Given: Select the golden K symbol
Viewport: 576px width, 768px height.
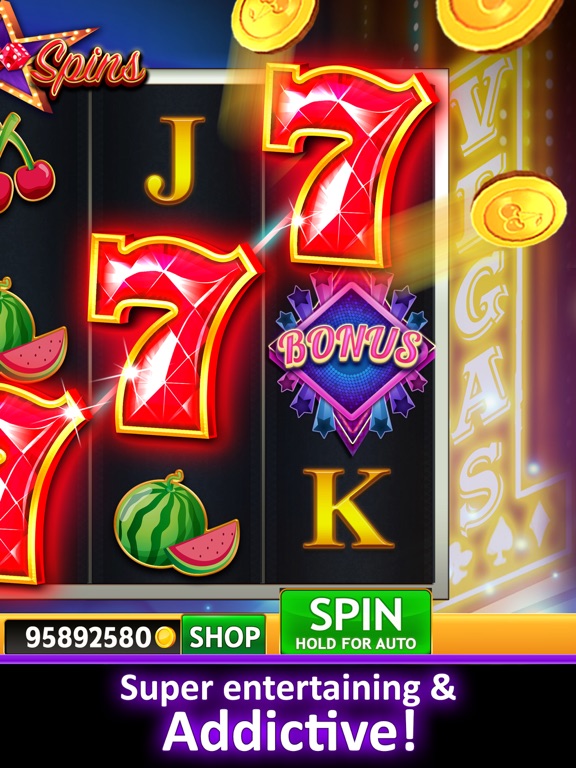Looking at the screenshot, I should (348, 508).
